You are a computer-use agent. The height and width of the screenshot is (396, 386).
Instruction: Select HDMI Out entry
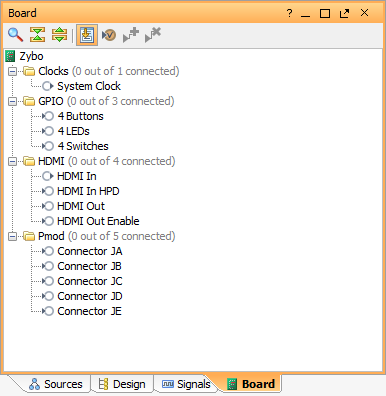click(x=81, y=206)
